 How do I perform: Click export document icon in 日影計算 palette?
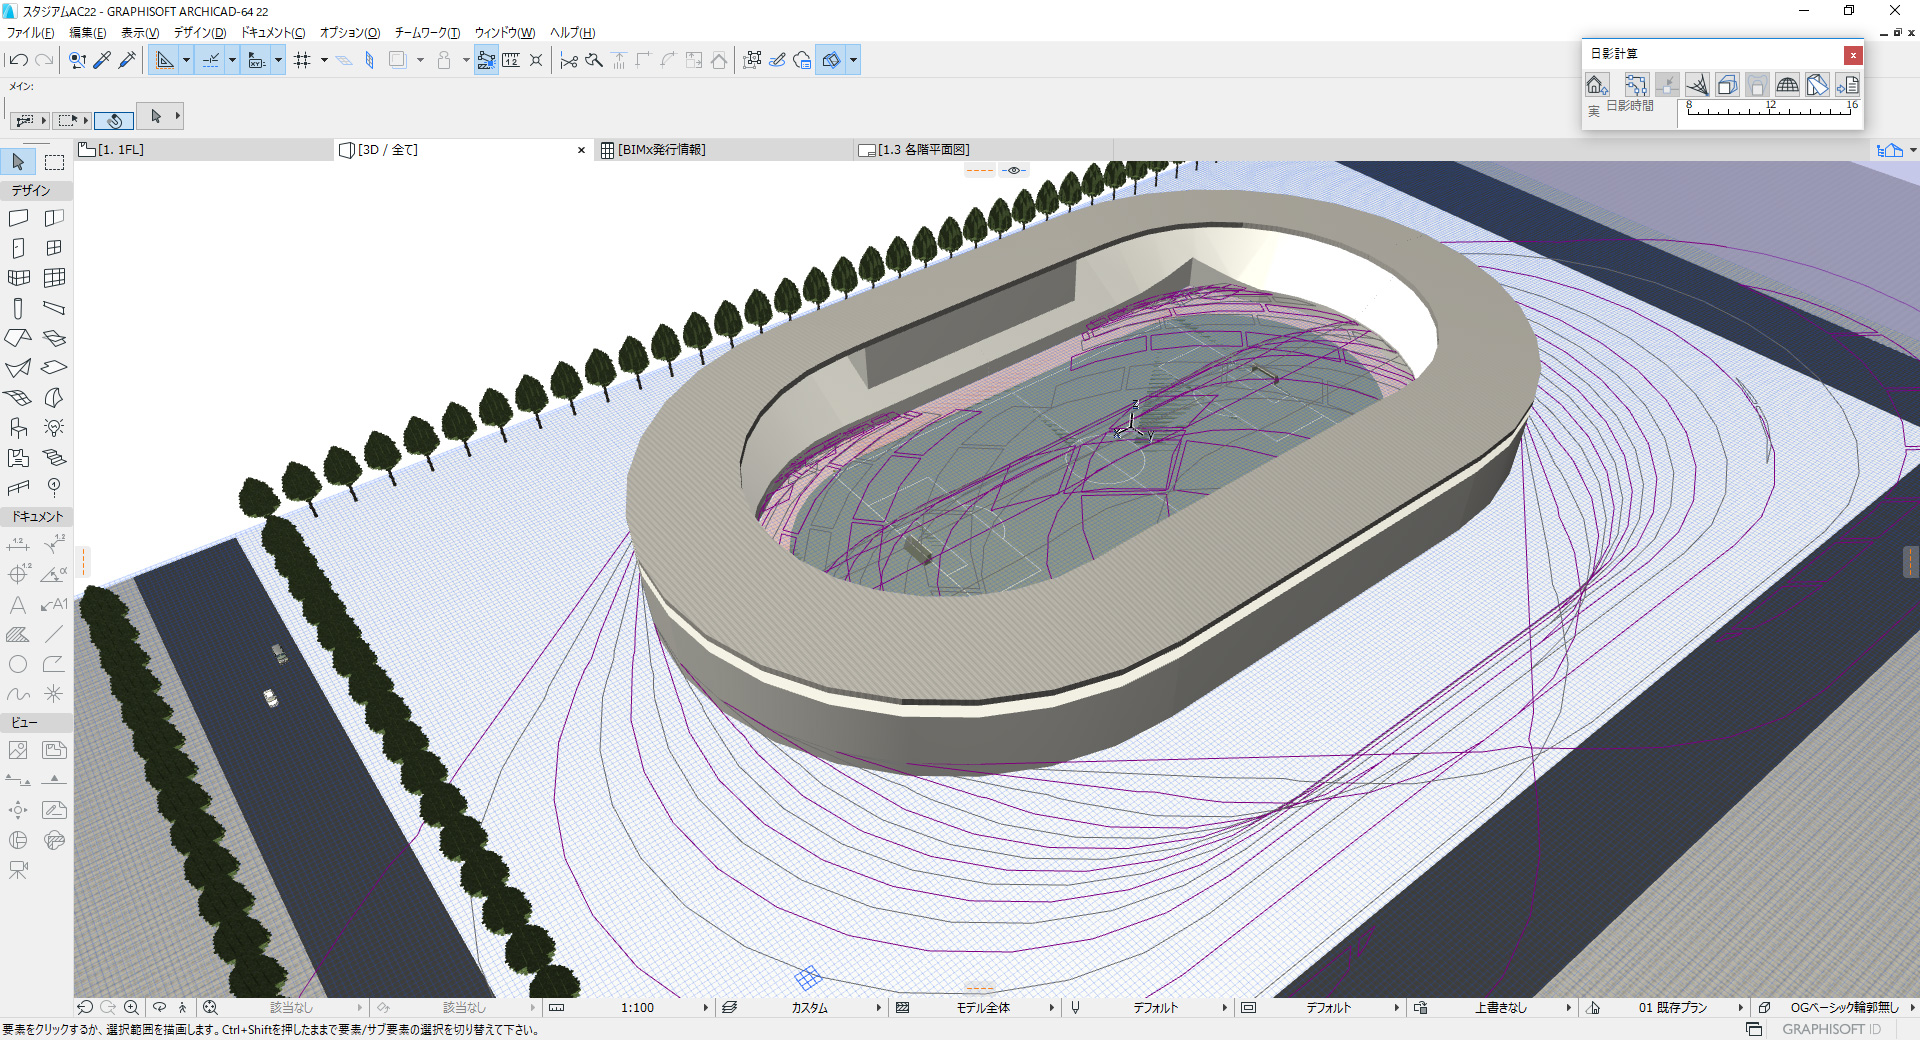1848,85
